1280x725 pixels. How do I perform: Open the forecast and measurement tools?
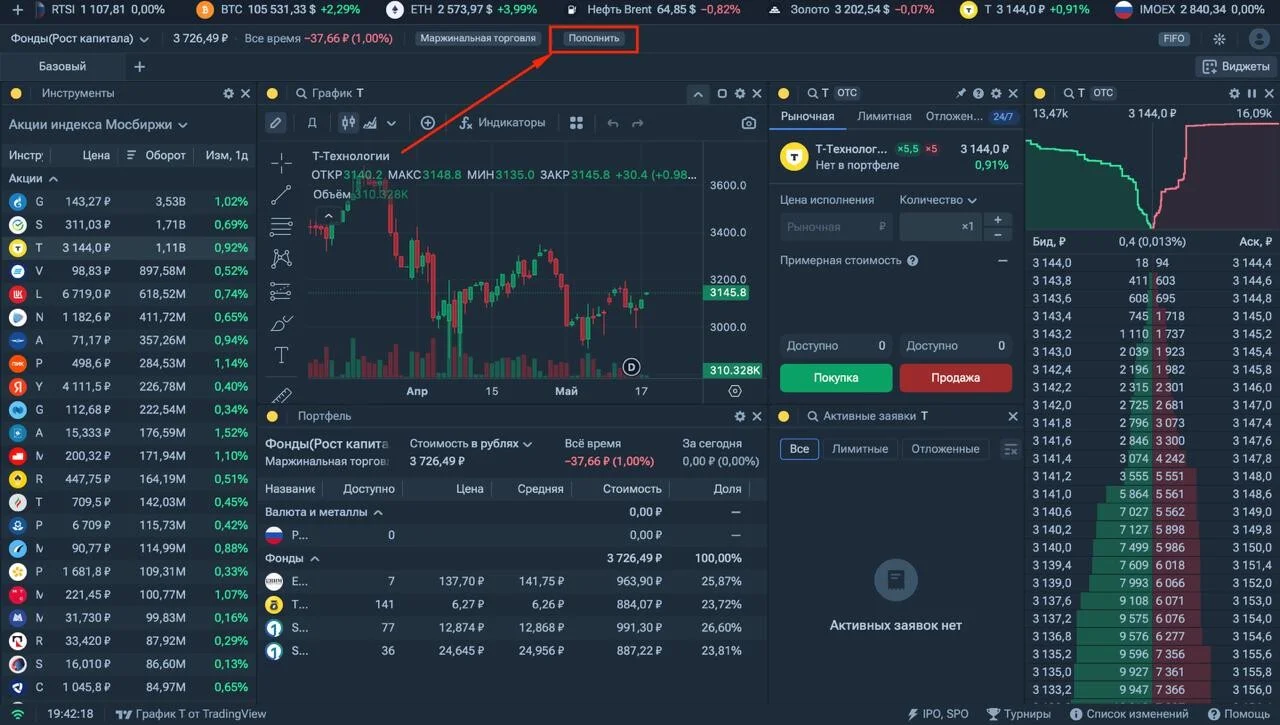click(281, 291)
